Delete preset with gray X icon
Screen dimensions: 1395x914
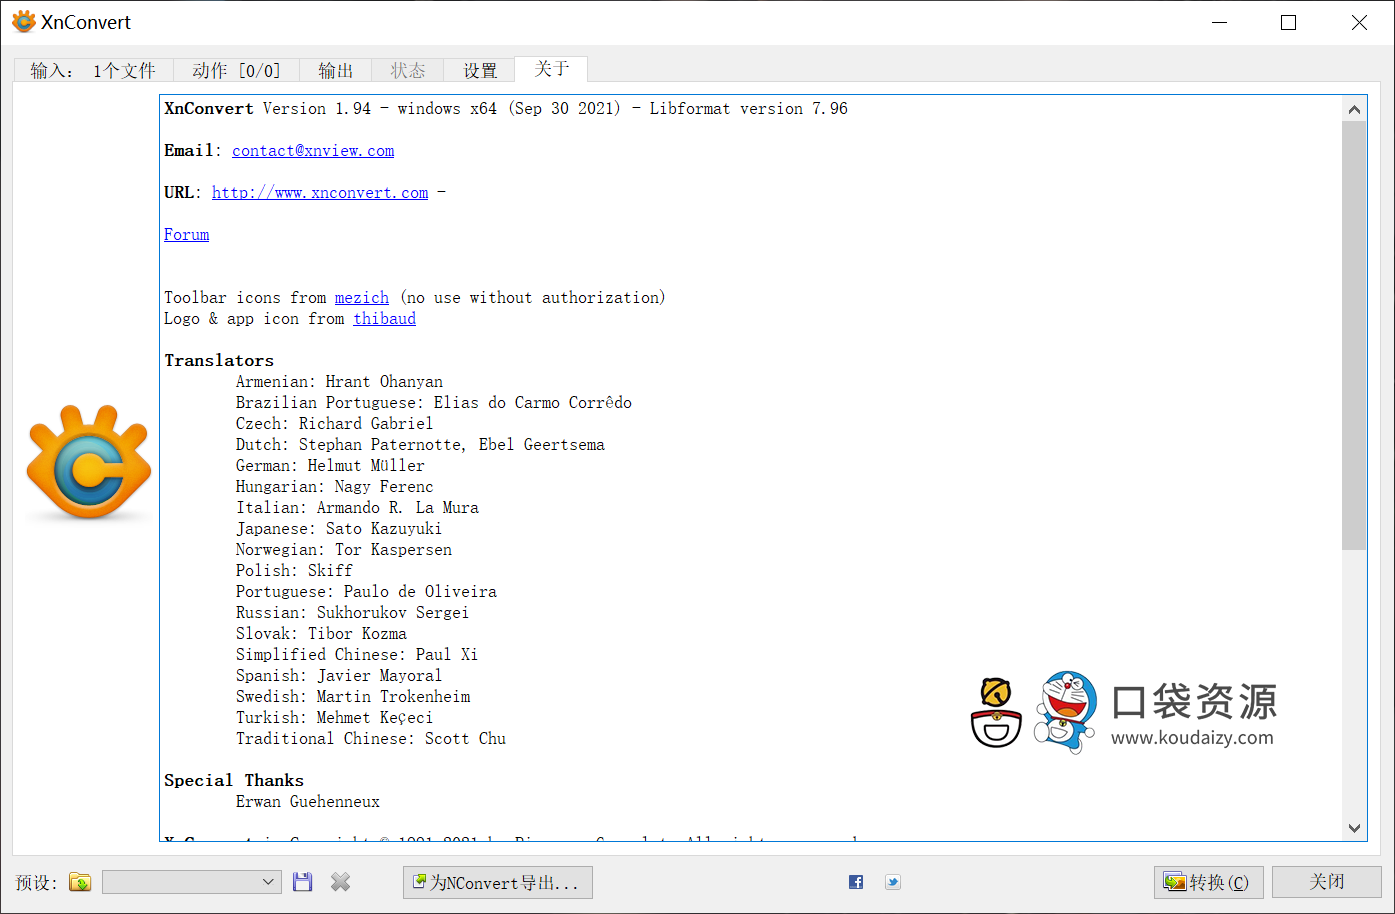pyautogui.click(x=340, y=882)
